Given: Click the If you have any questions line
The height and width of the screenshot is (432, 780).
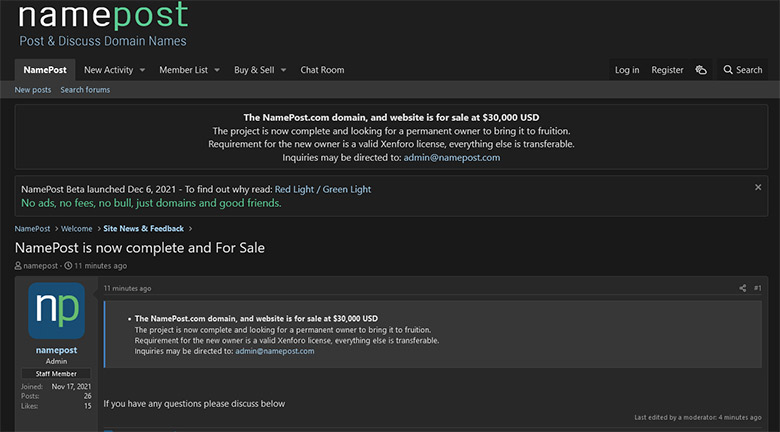Looking at the screenshot, I should [x=194, y=404].
